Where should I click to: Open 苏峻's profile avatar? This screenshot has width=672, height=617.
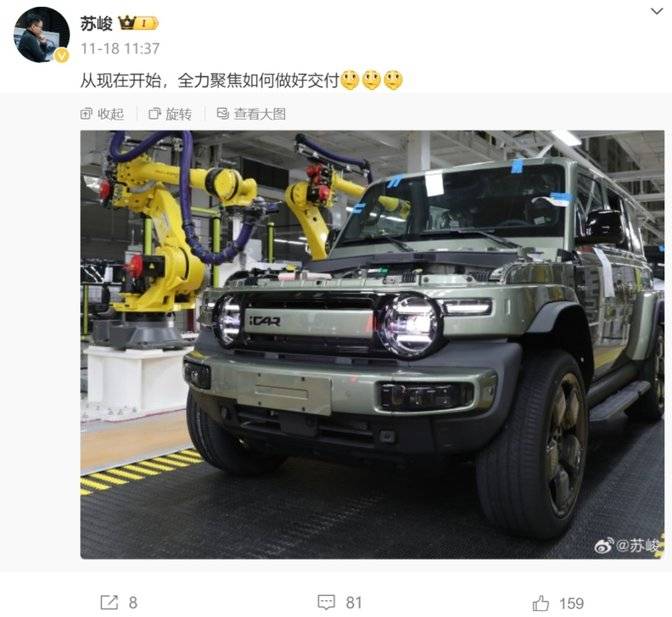click(x=42, y=35)
